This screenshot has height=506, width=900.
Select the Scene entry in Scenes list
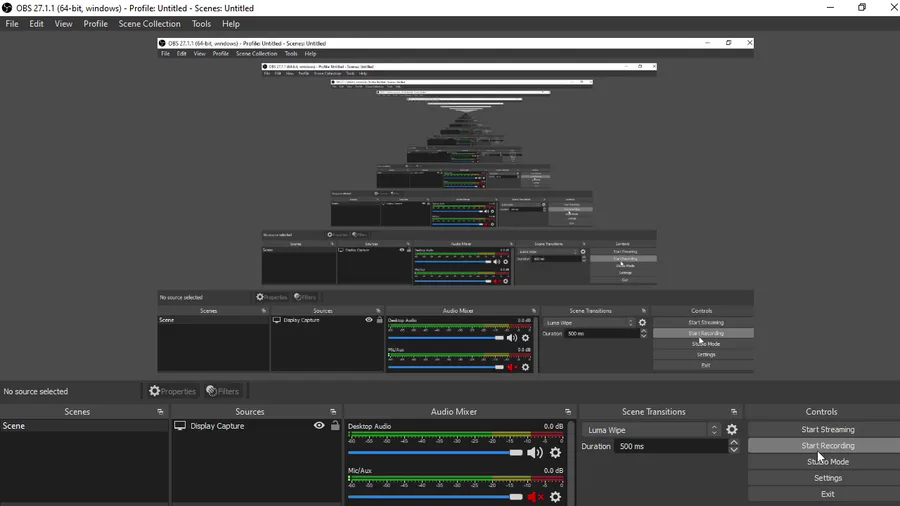coord(84,426)
